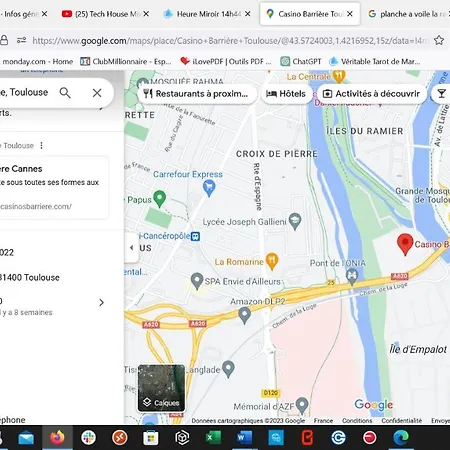Clear the search with X icon

[x=97, y=93]
